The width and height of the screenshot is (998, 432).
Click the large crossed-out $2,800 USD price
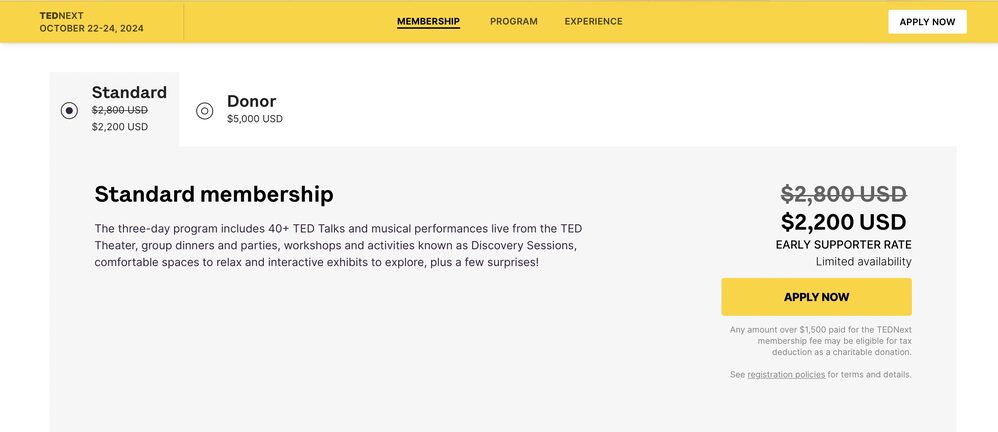coord(843,194)
